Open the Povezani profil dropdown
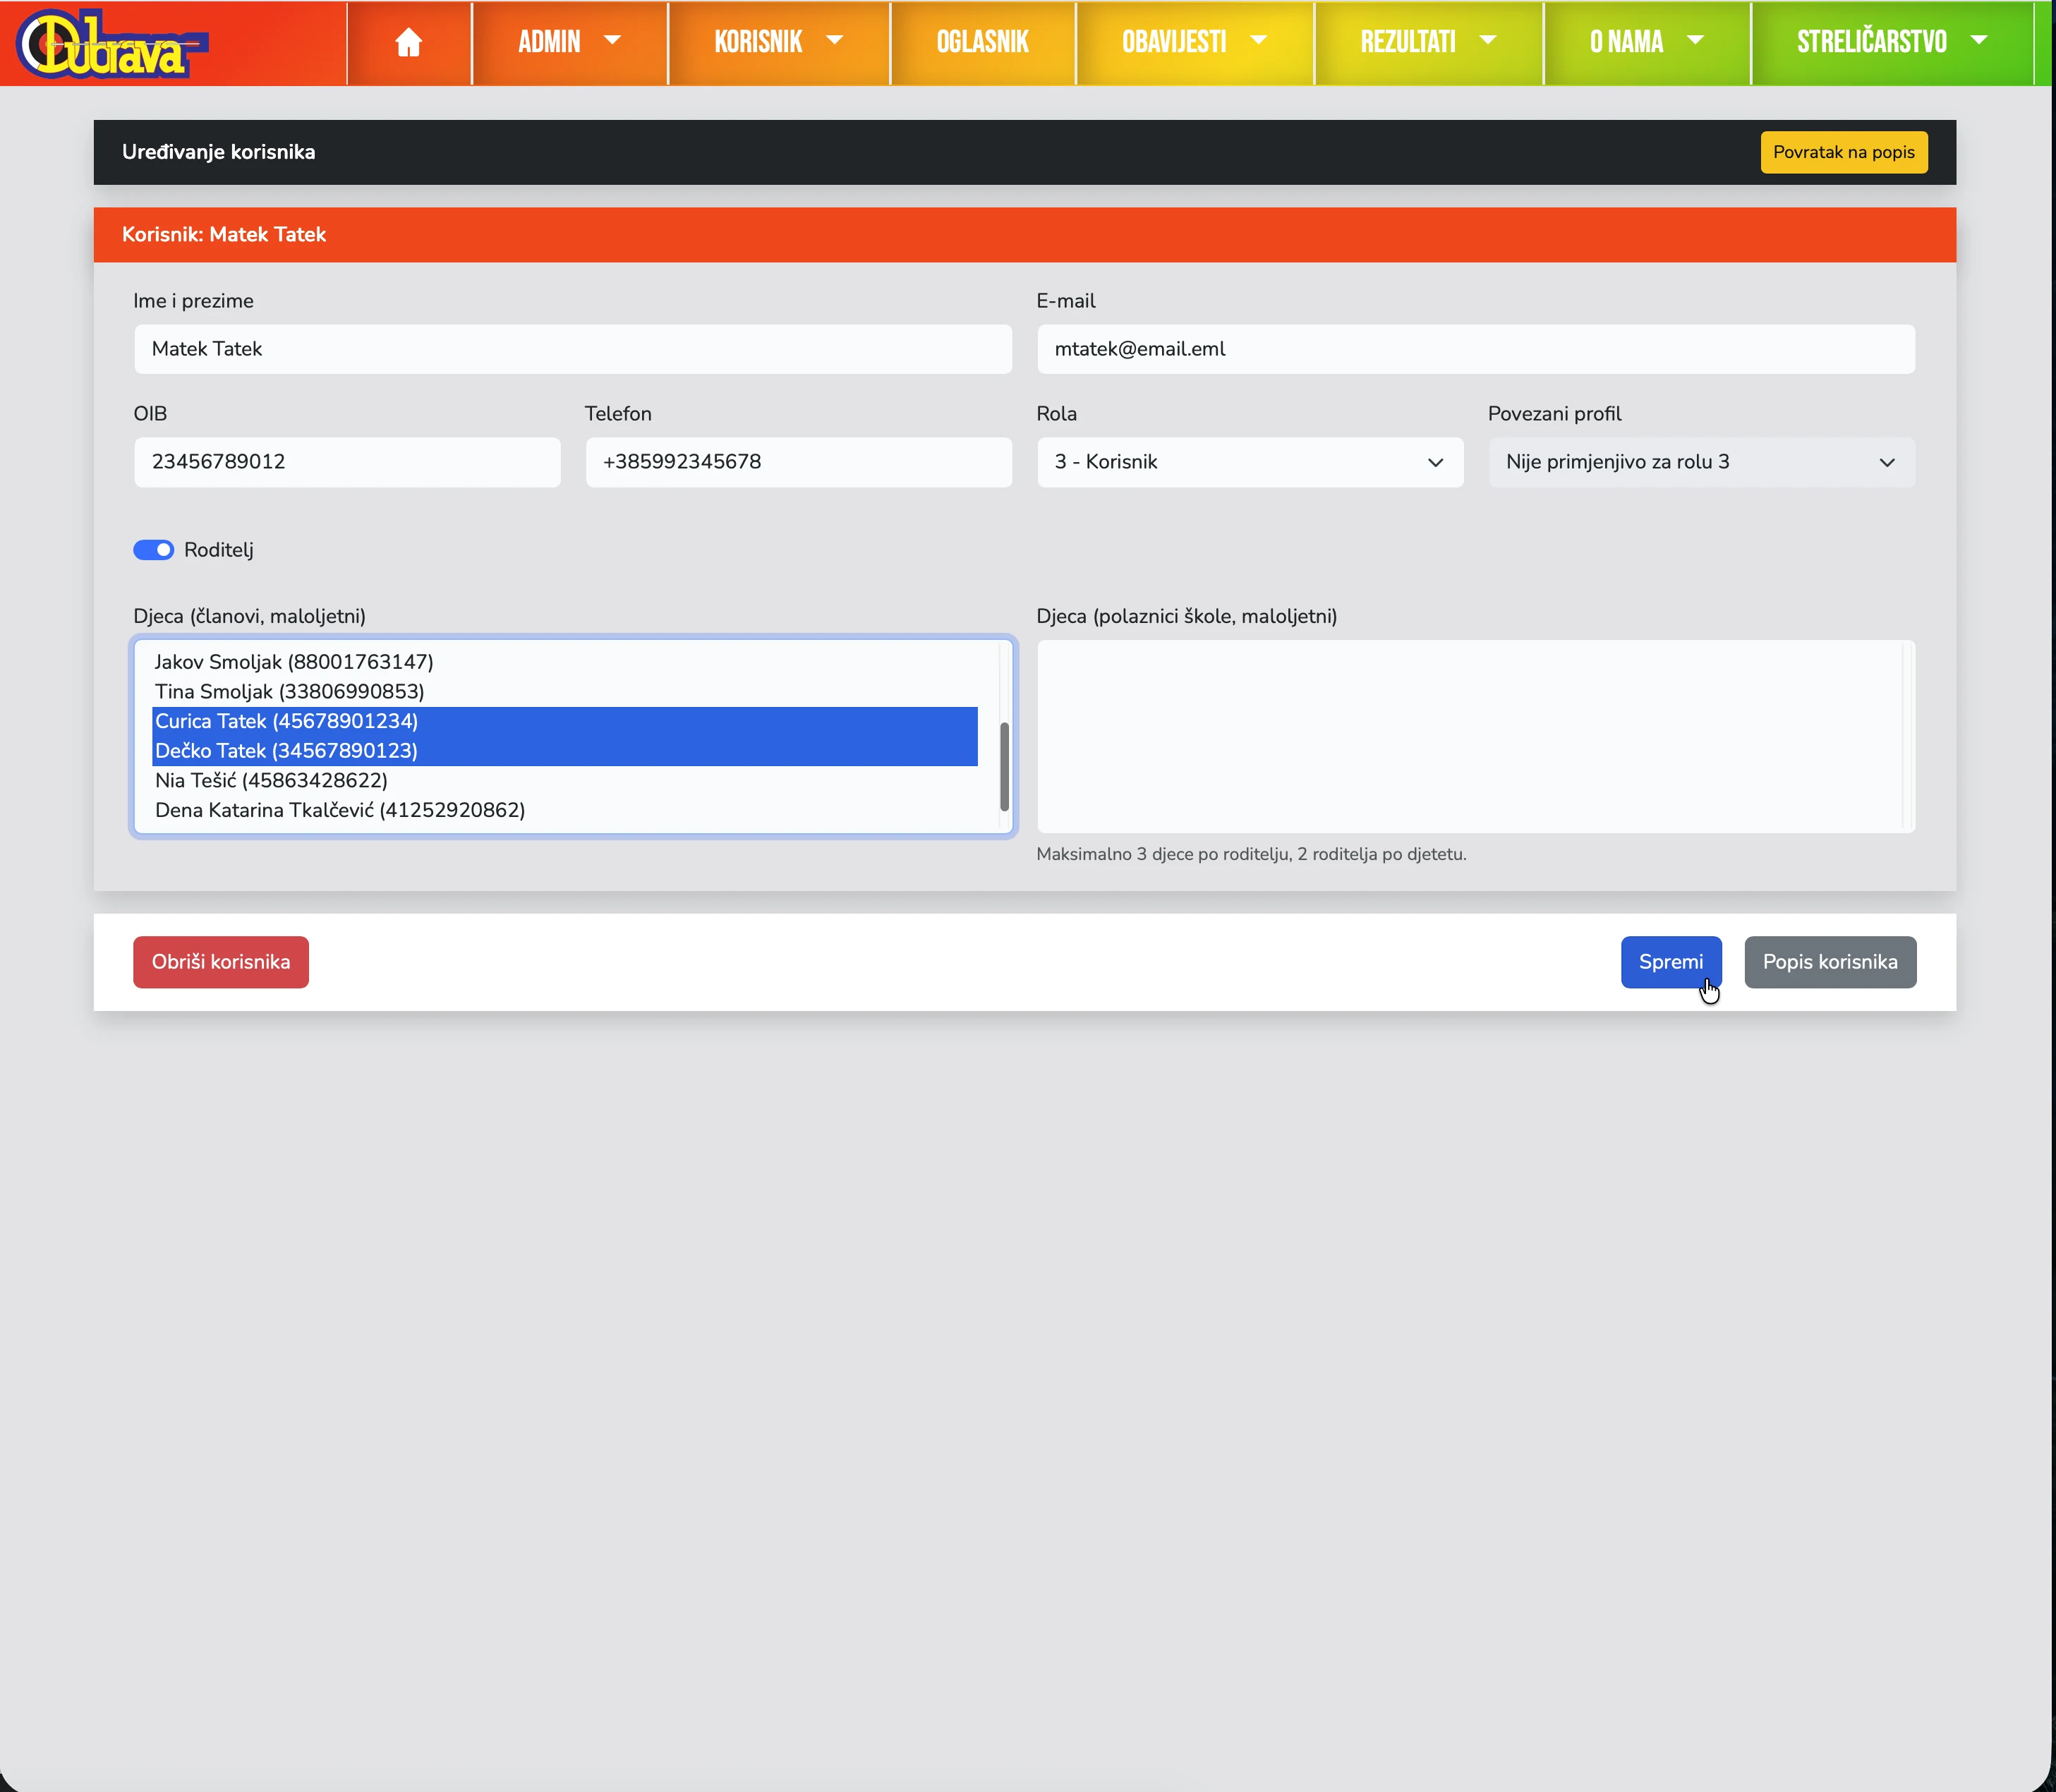2056x1792 pixels. point(1701,462)
